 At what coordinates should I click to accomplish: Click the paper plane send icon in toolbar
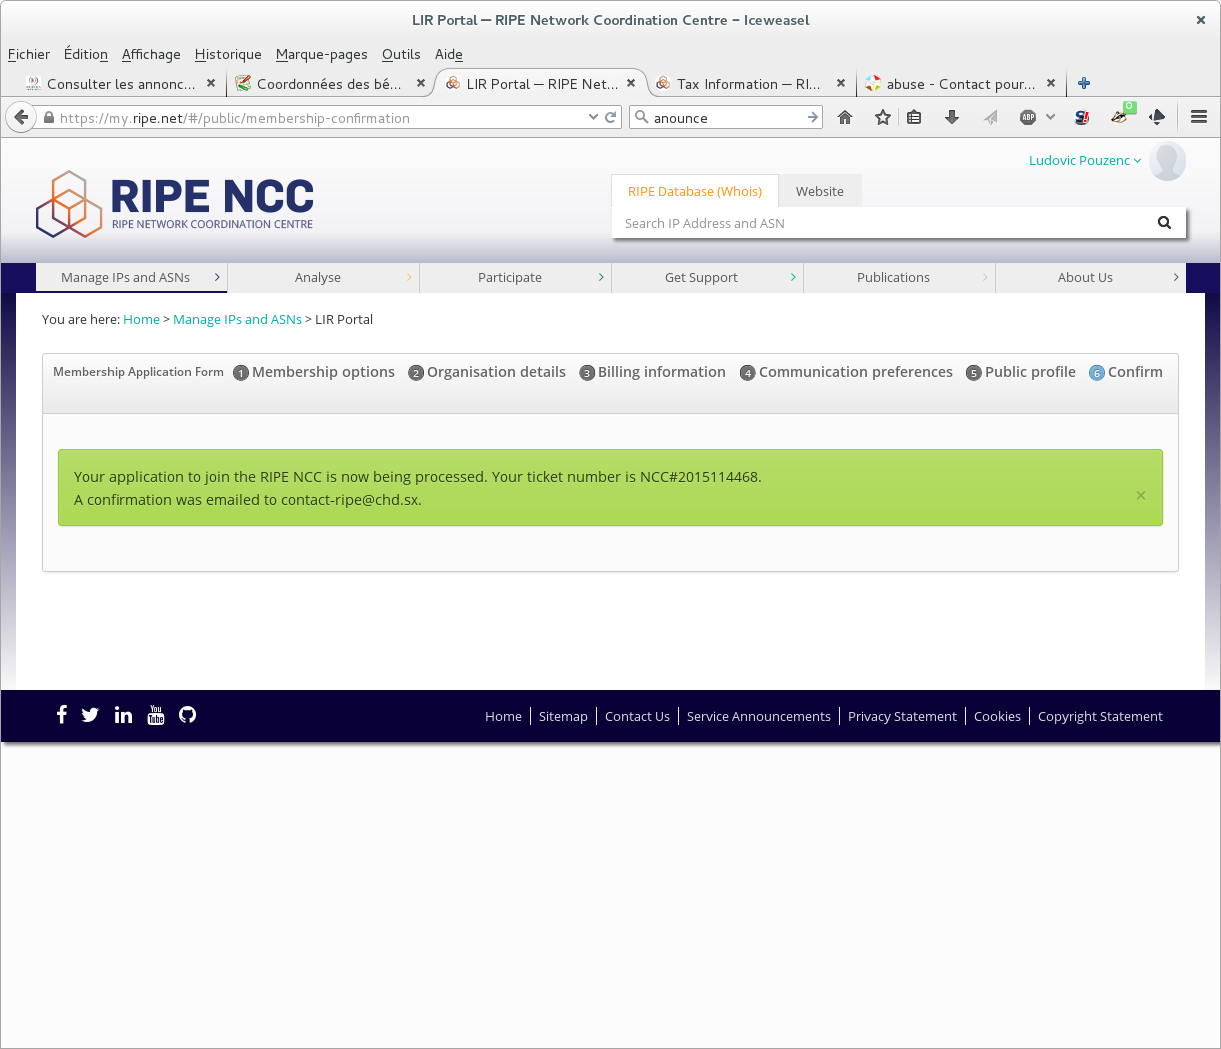[x=991, y=117]
